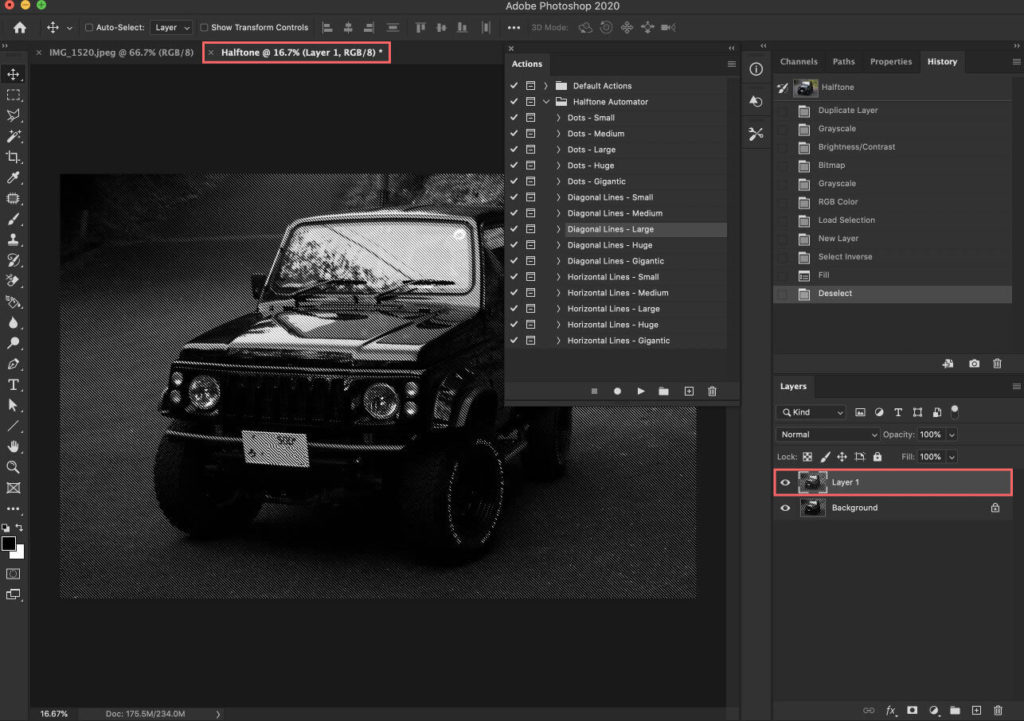Toggle Default Actions set checkmark

pos(514,86)
